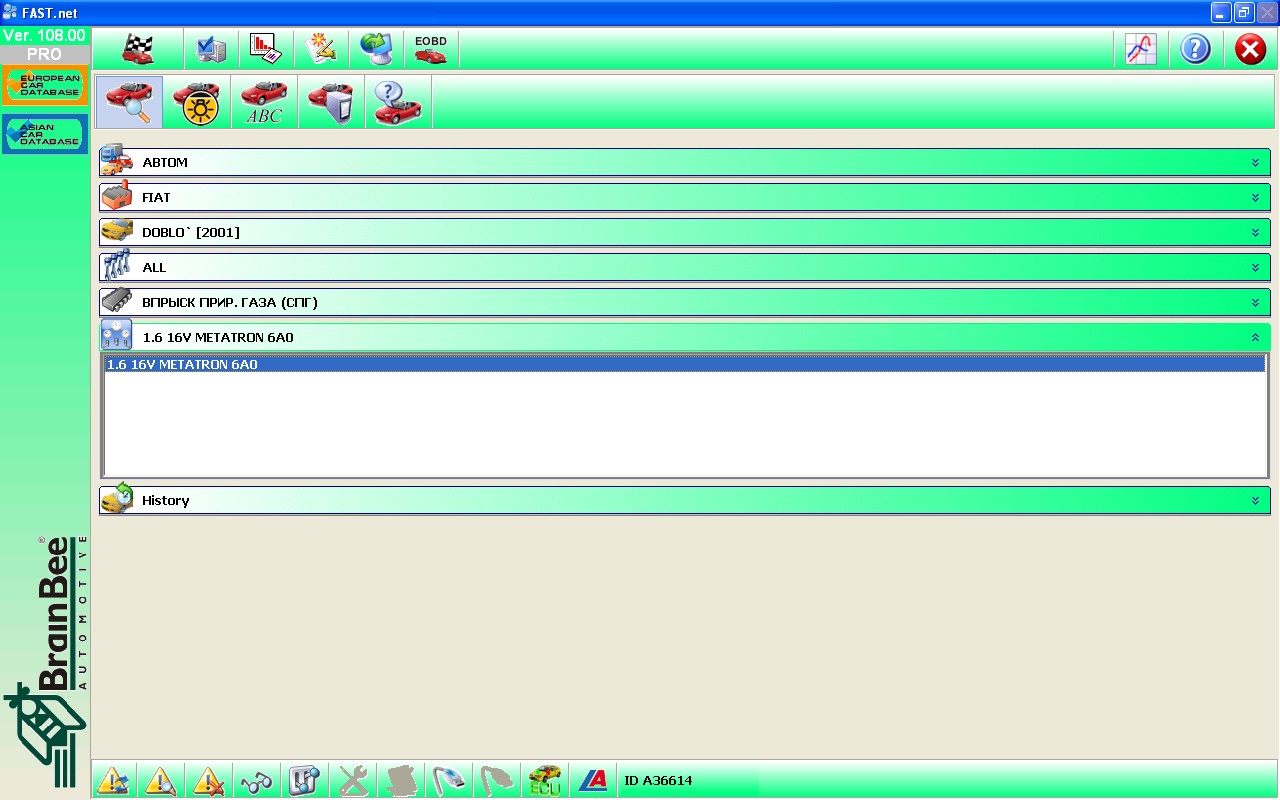Click the red X exit button
This screenshot has height=800, width=1280.
coord(1251,48)
